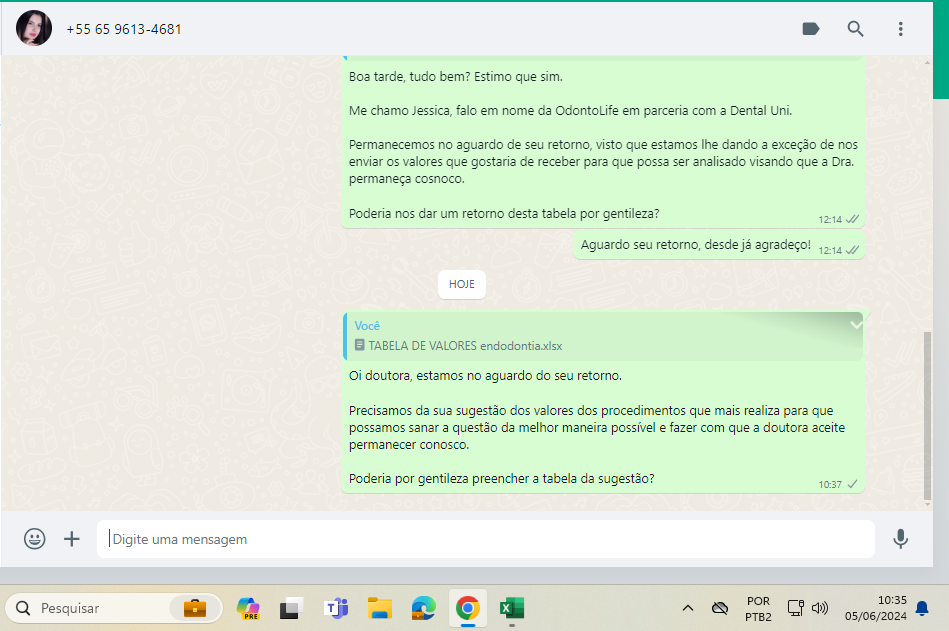Viewport: 949px width, 631px height.
Task: Open the emoji picker
Action: [x=35, y=539]
